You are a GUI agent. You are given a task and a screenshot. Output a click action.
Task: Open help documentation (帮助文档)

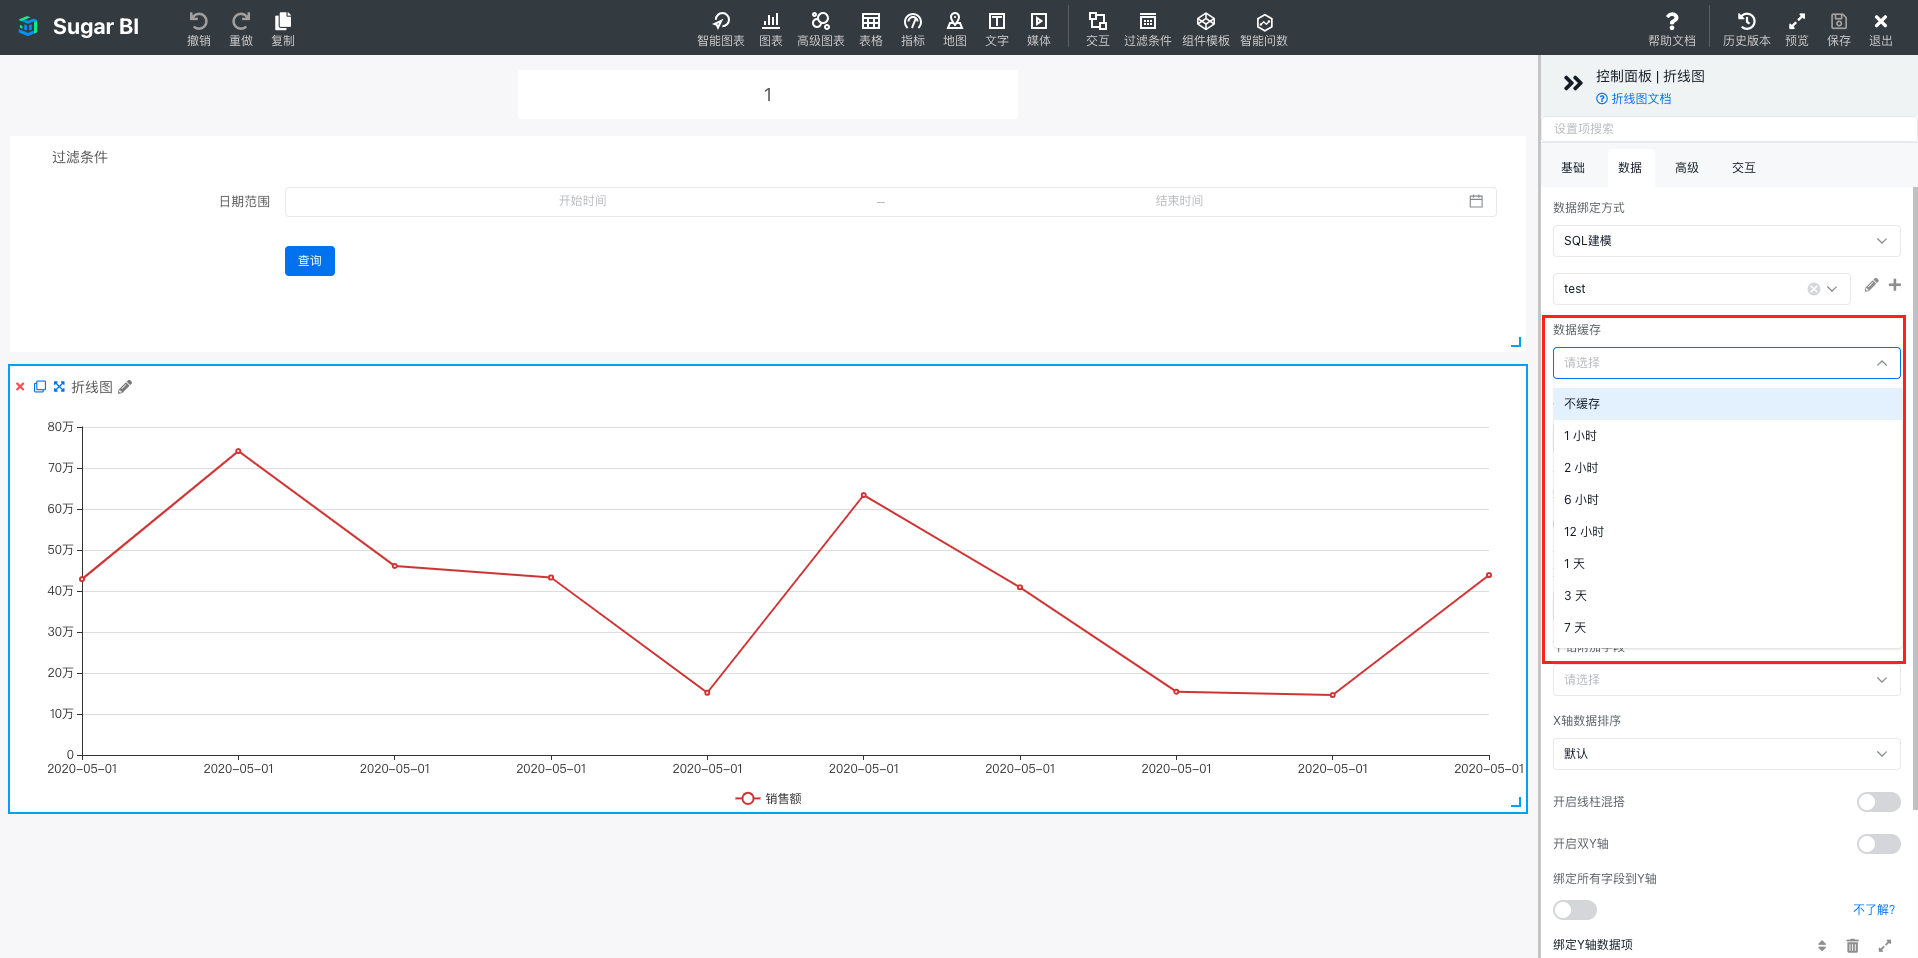pyautogui.click(x=1672, y=28)
